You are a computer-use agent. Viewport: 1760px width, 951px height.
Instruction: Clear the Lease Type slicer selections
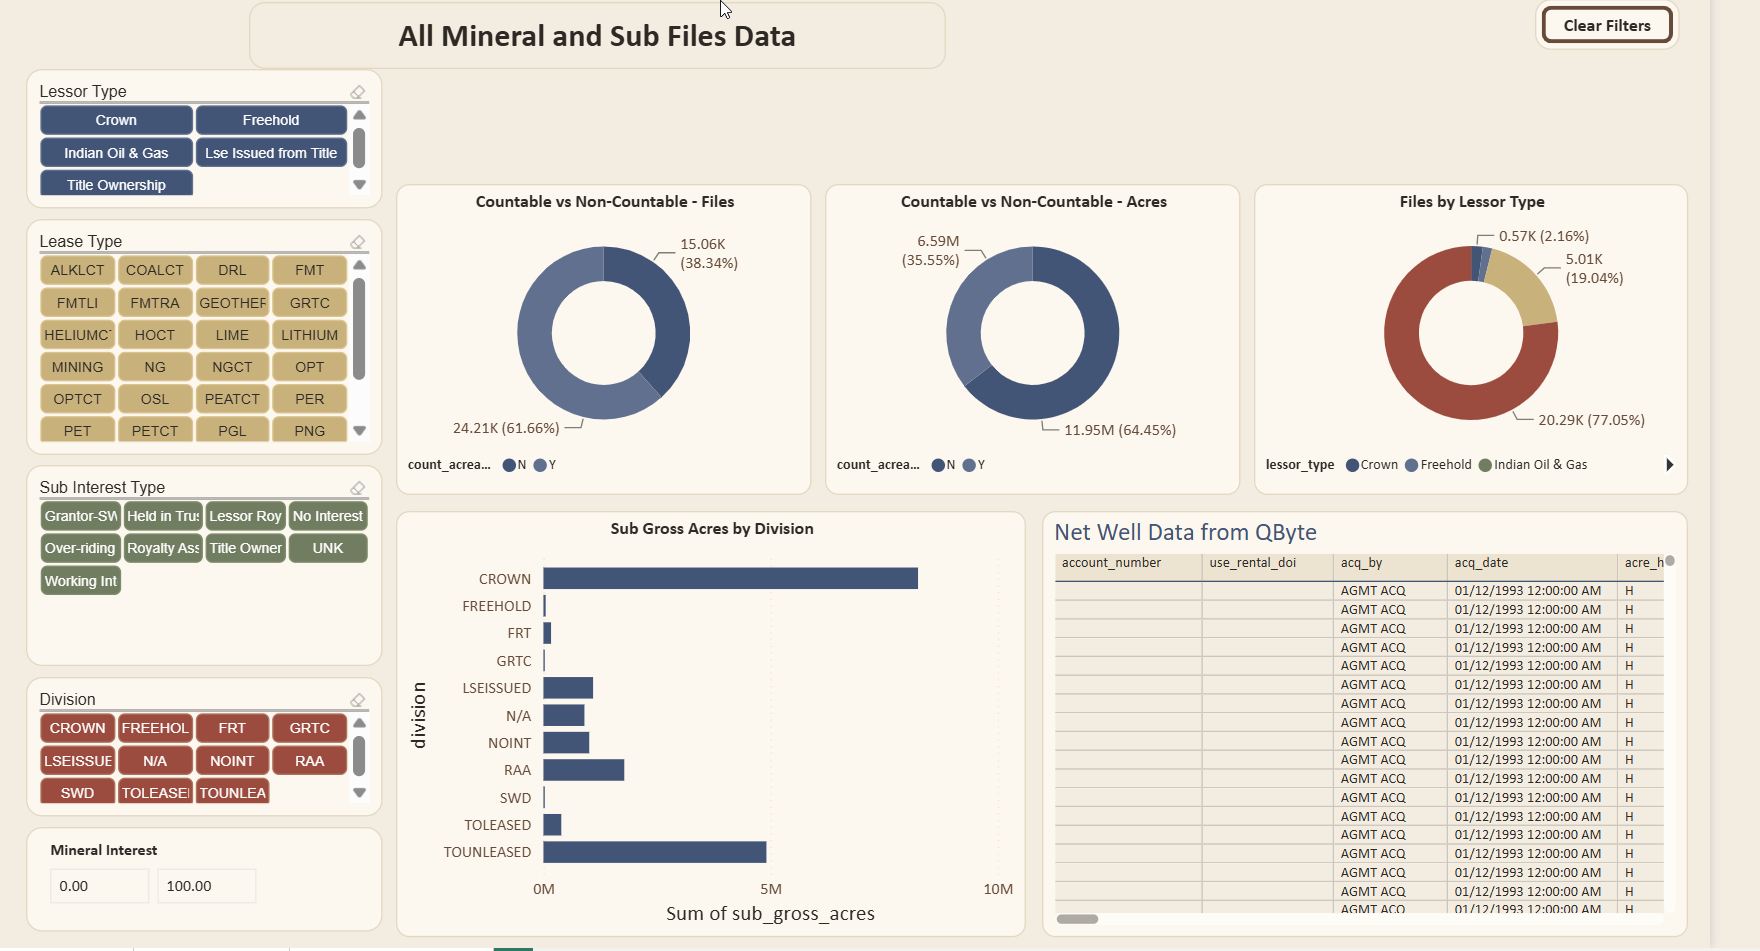[x=357, y=242]
